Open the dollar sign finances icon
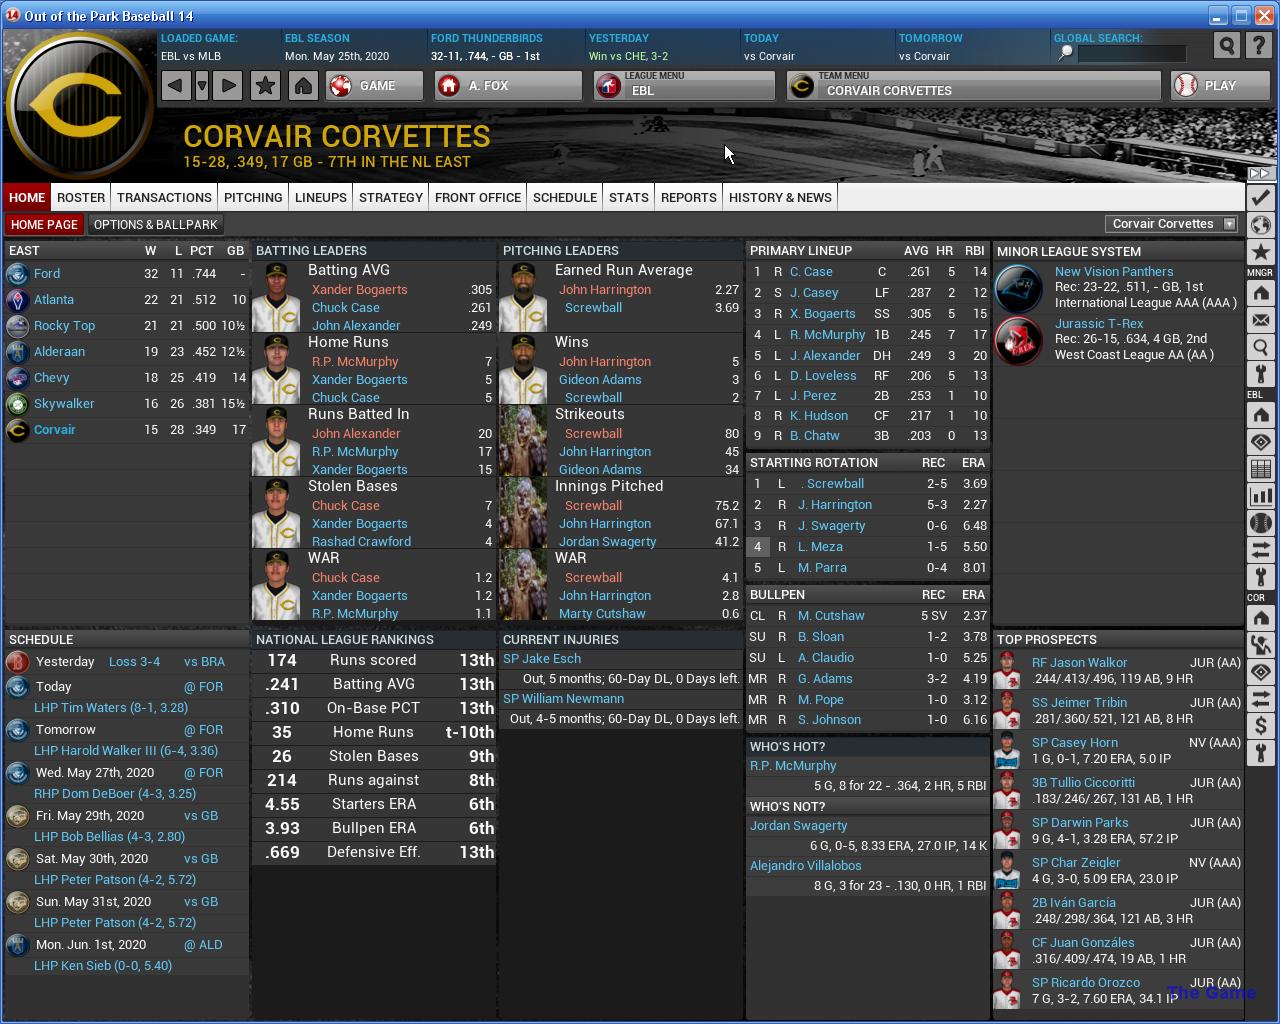Image resolution: width=1280 pixels, height=1024 pixels. [1260, 726]
